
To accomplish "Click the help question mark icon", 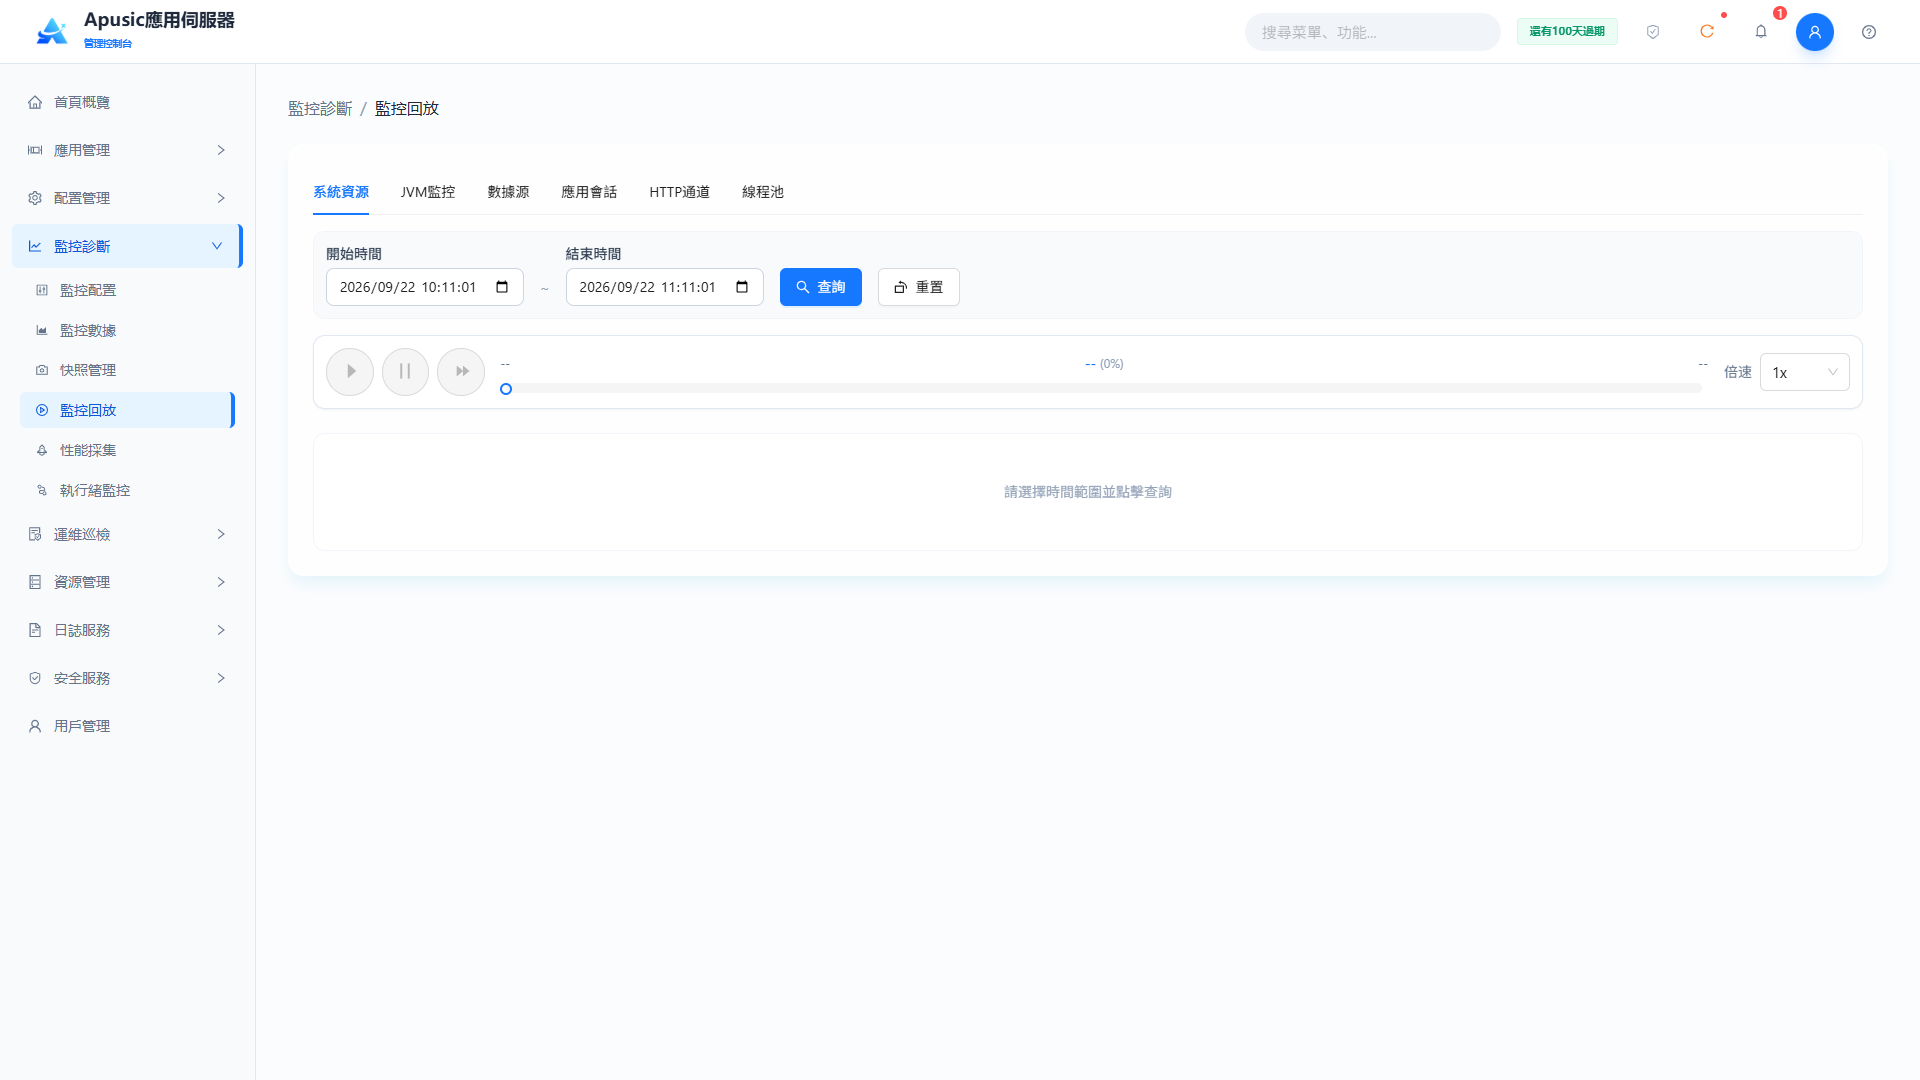I will tap(1869, 32).
